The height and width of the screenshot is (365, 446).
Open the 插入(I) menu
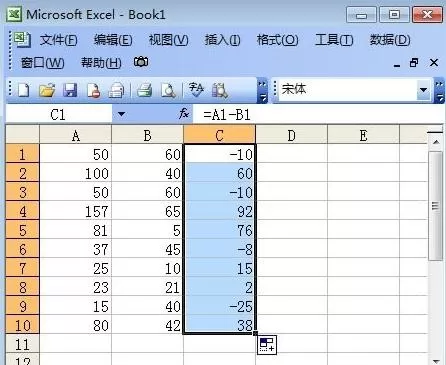click(222, 40)
